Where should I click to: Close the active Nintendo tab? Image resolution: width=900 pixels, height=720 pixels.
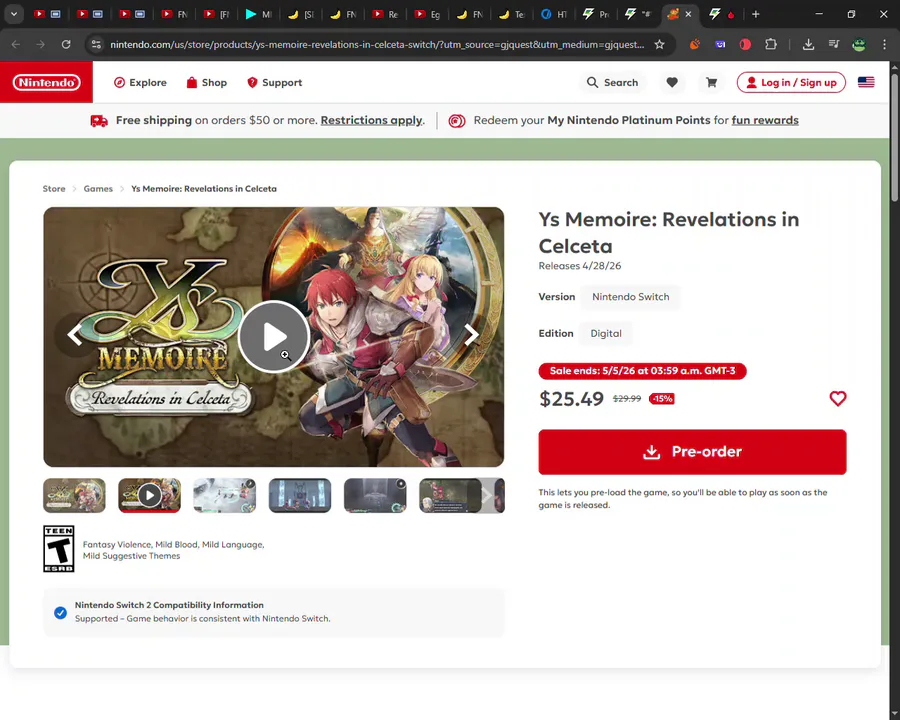tap(688, 14)
